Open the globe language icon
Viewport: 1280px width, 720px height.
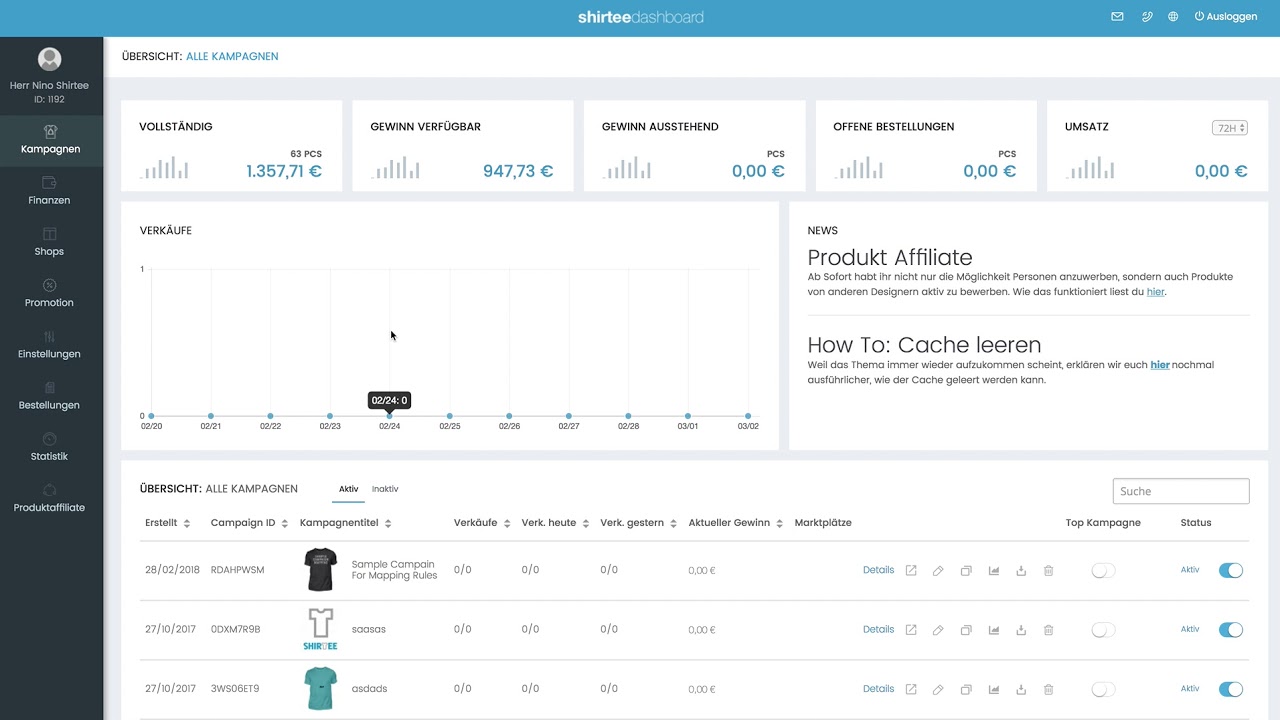point(1173,17)
